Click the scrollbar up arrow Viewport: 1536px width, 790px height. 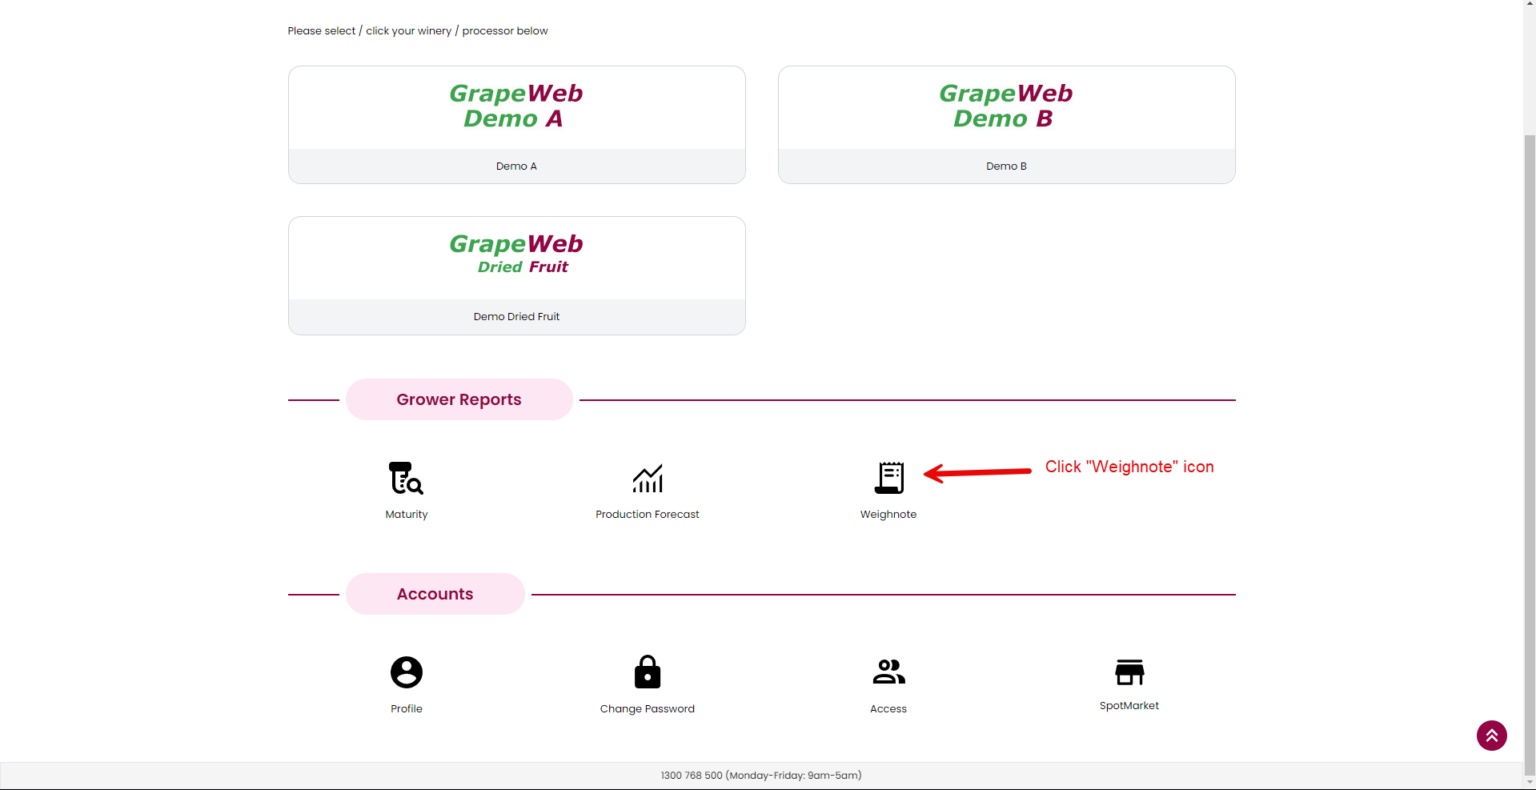click(1529, 6)
